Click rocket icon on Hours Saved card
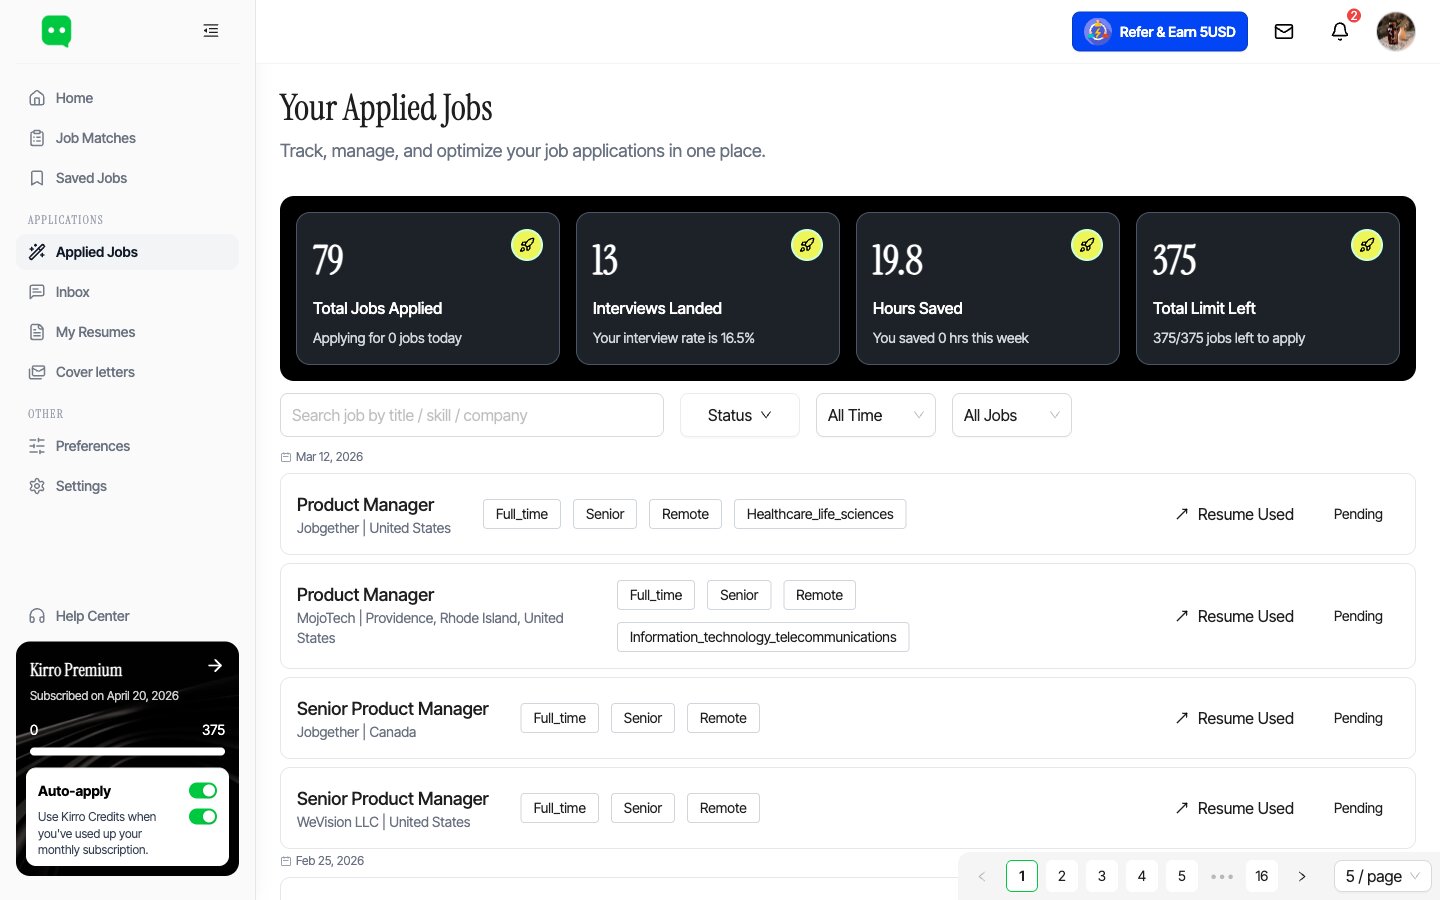This screenshot has width=1440, height=900. coord(1087,245)
